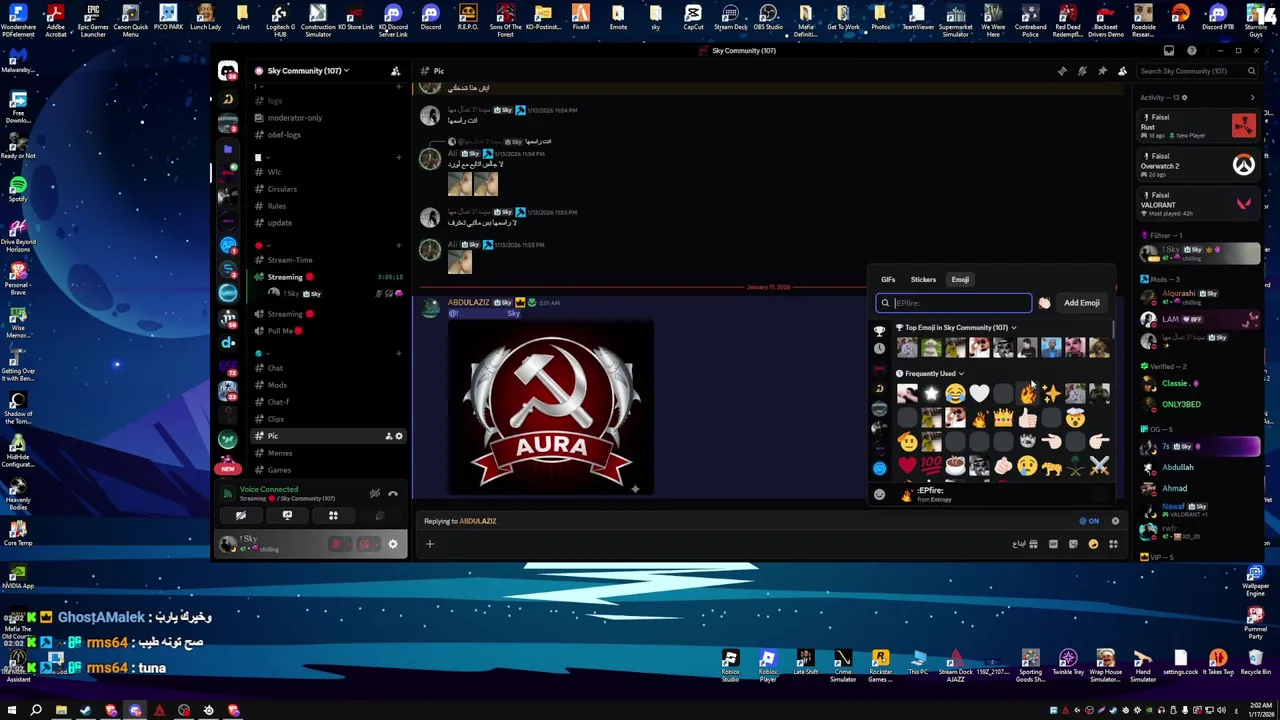Image resolution: width=1280 pixels, height=720 pixels.
Task: Open User Settings gear icon
Action: [393, 544]
